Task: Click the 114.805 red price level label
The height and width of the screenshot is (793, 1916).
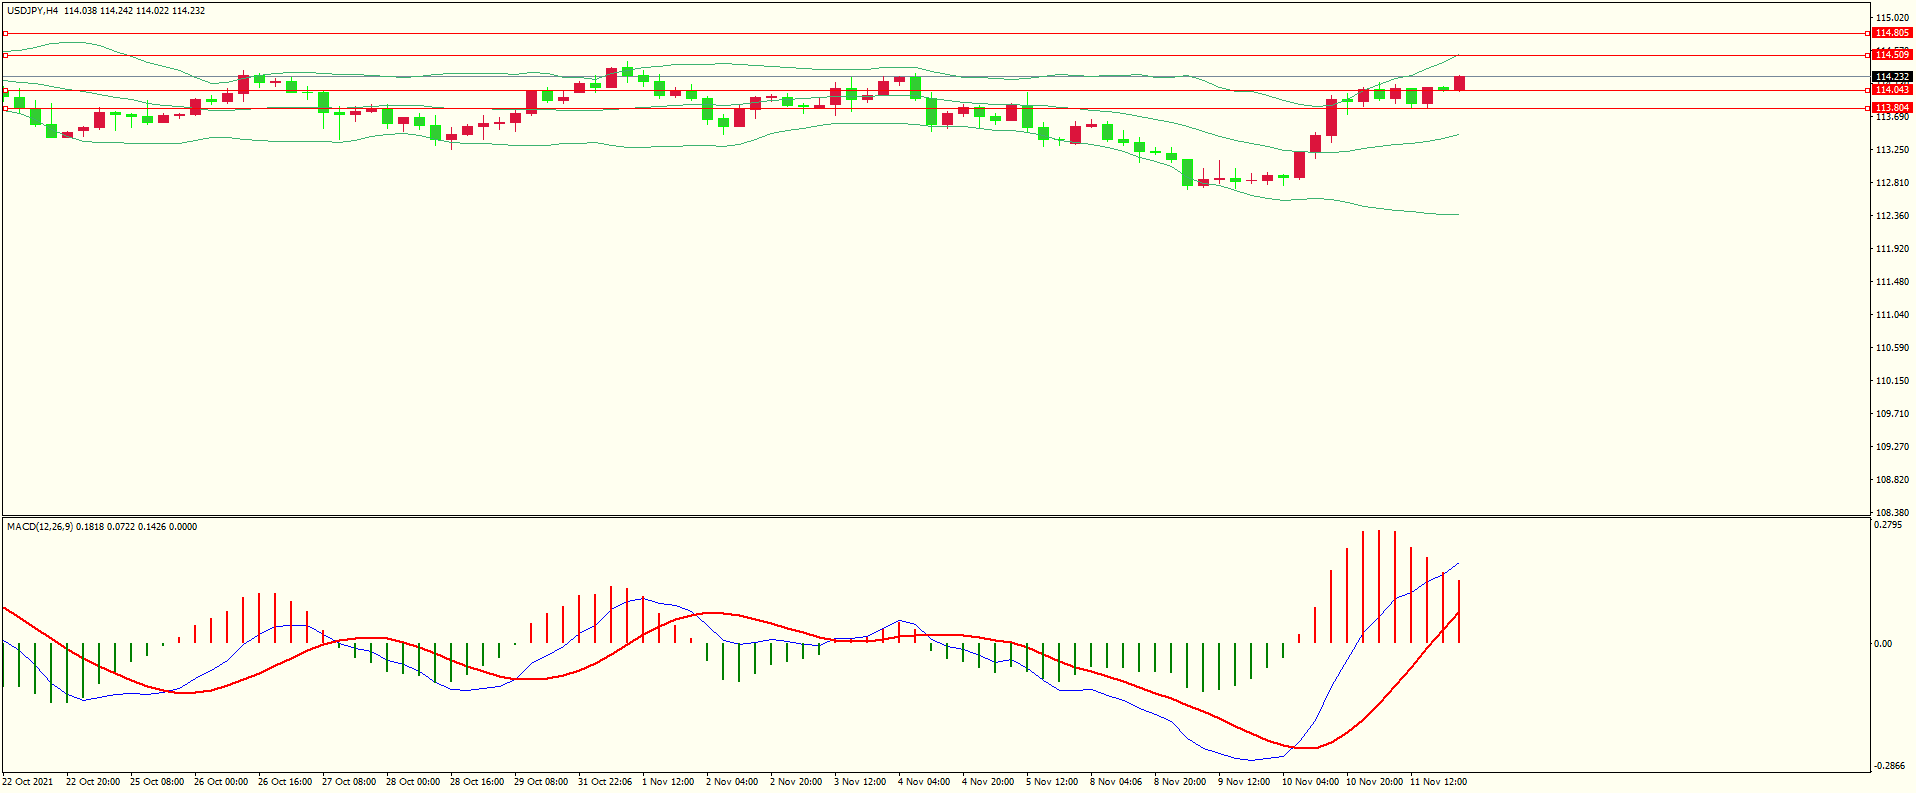Action: pyautogui.click(x=1891, y=33)
